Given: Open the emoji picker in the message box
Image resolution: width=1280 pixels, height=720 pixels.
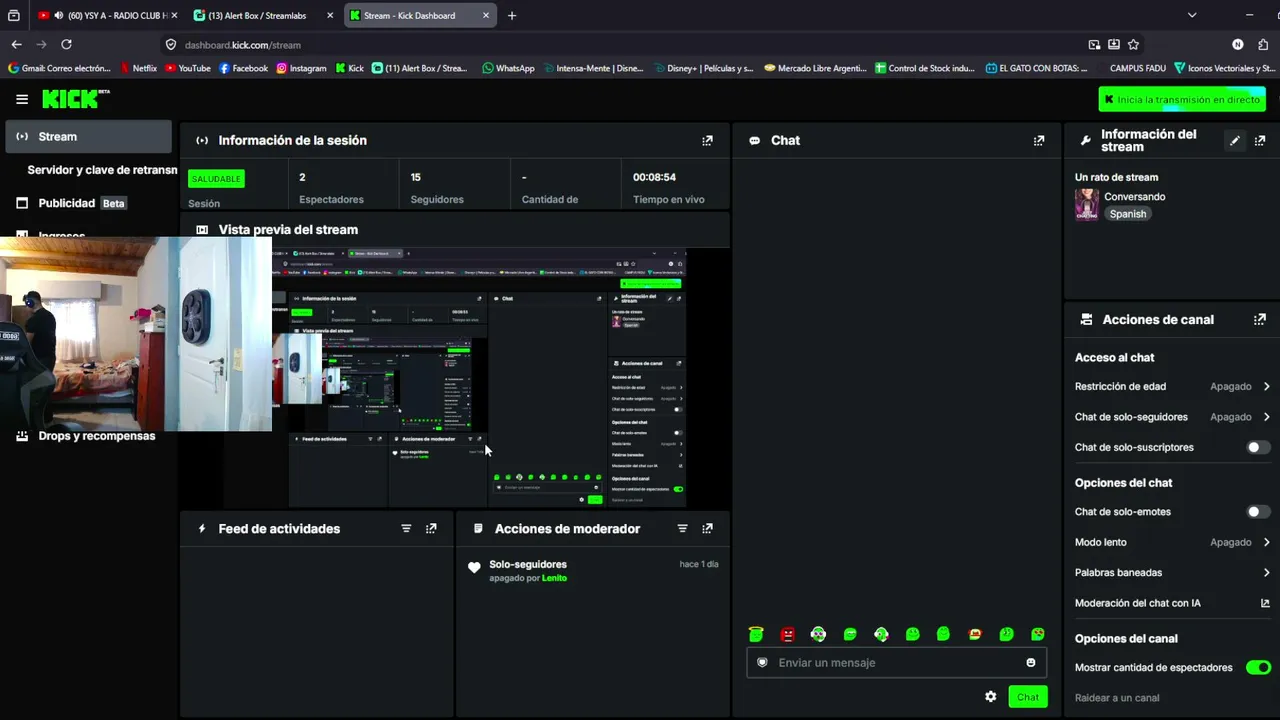Looking at the screenshot, I should (1031, 663).
